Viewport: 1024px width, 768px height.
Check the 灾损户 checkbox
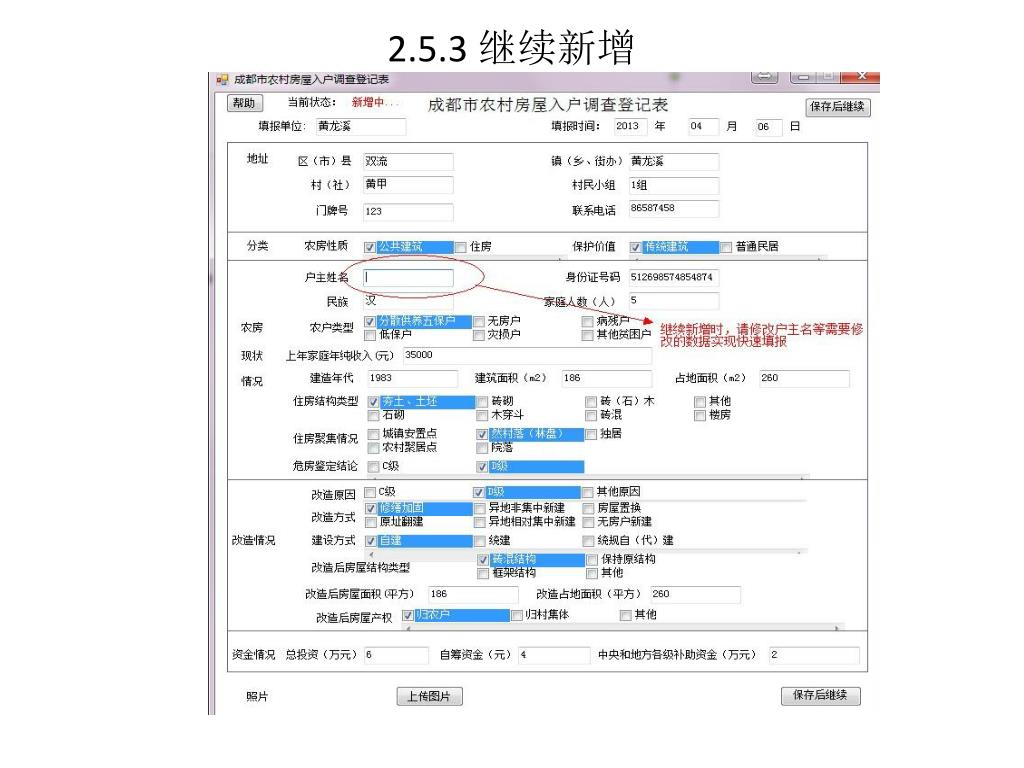pyautogui.click(x=479, y=335)
